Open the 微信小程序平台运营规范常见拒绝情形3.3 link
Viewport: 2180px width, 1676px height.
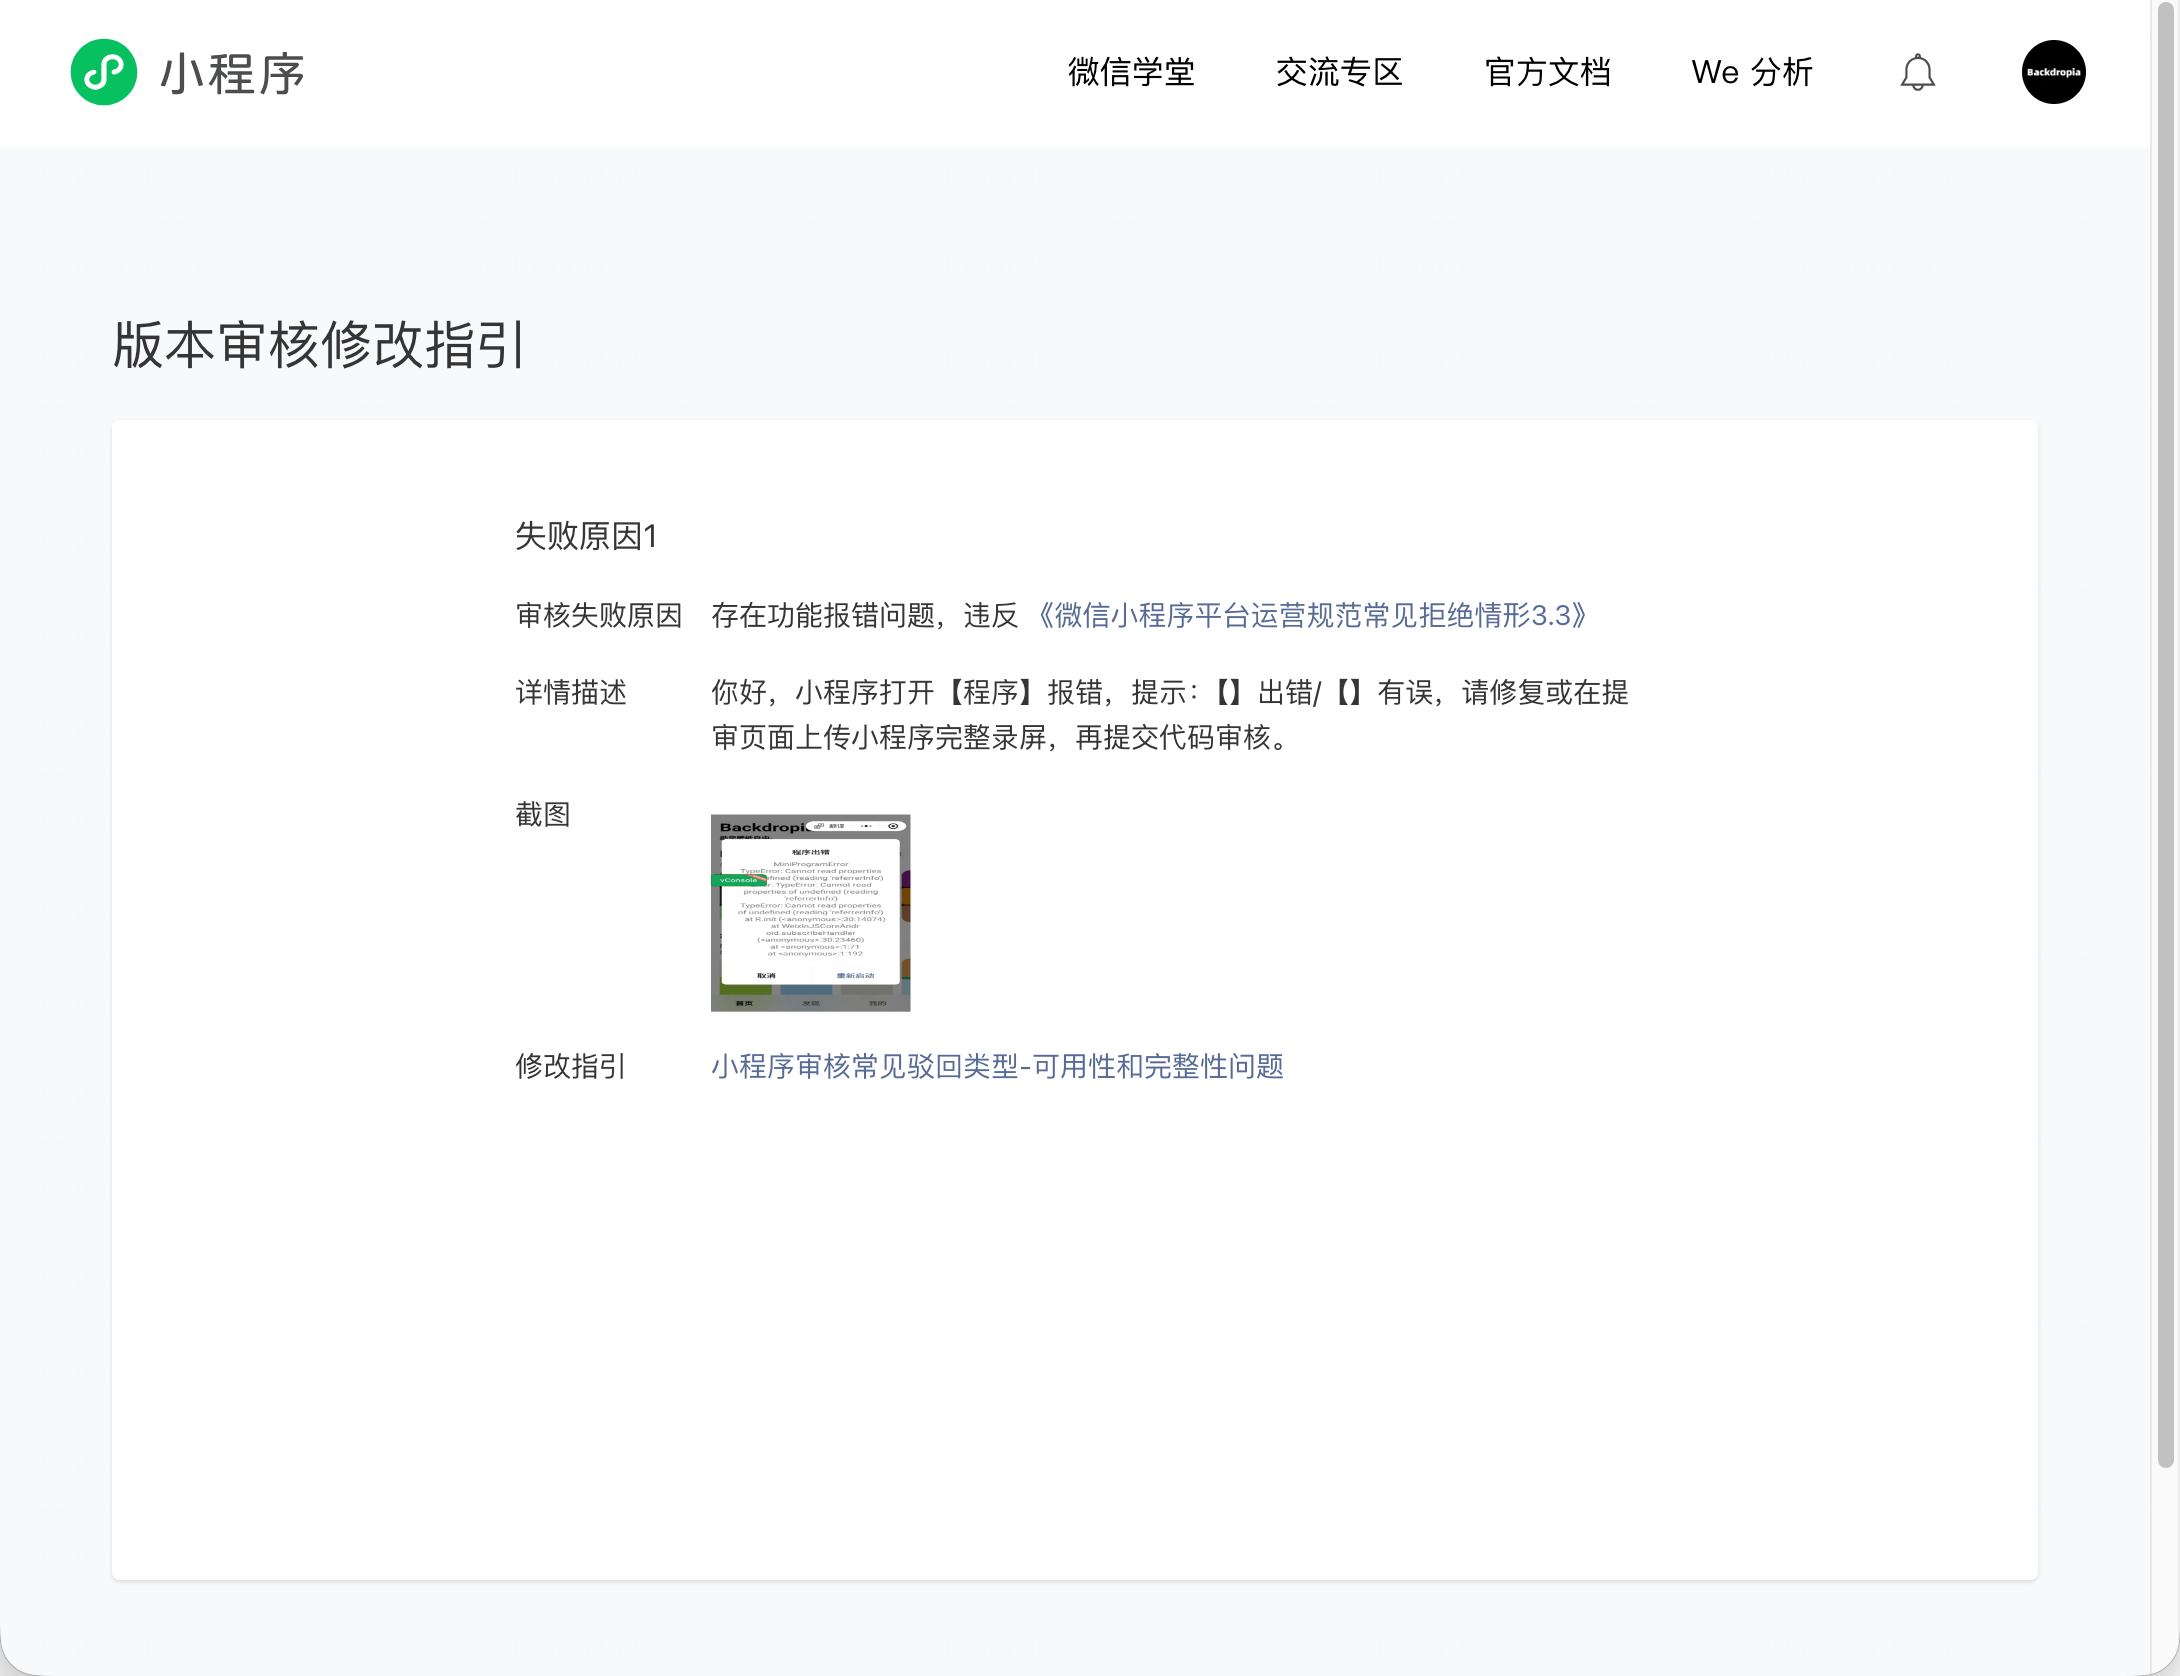pyautogui.click(x=1309, y=615)
